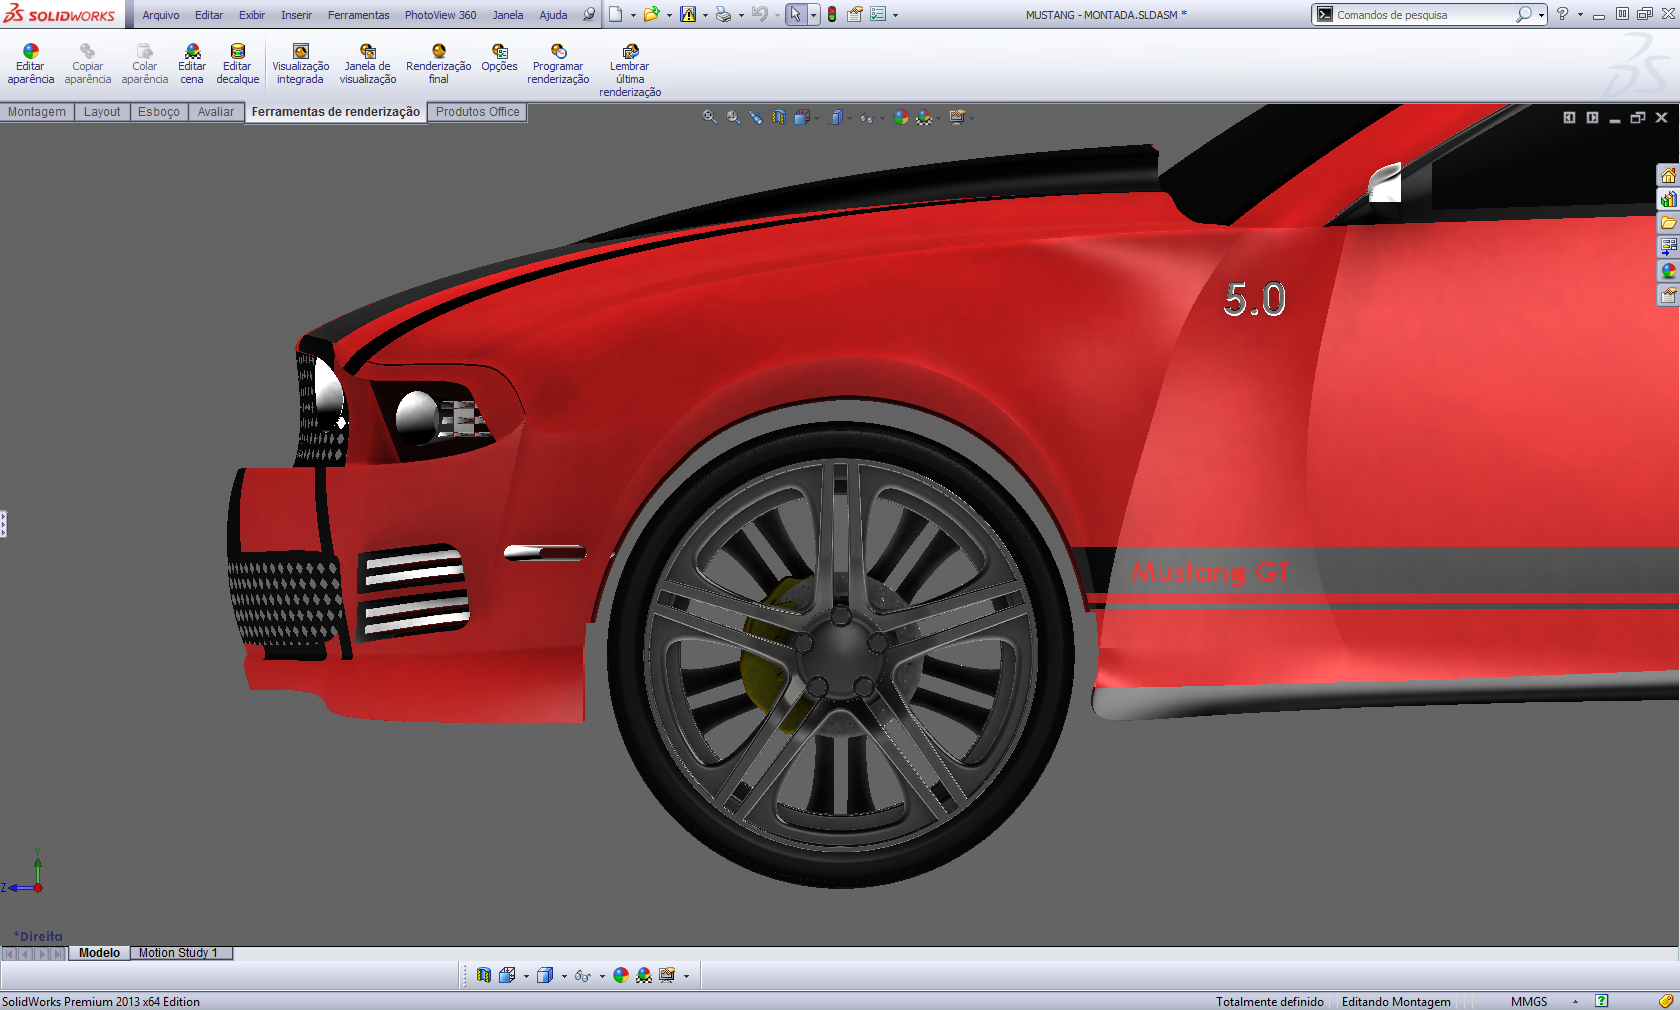Launch Renderização final
This screenshot has width=1680, height=1010.
[x=439, y=64]
